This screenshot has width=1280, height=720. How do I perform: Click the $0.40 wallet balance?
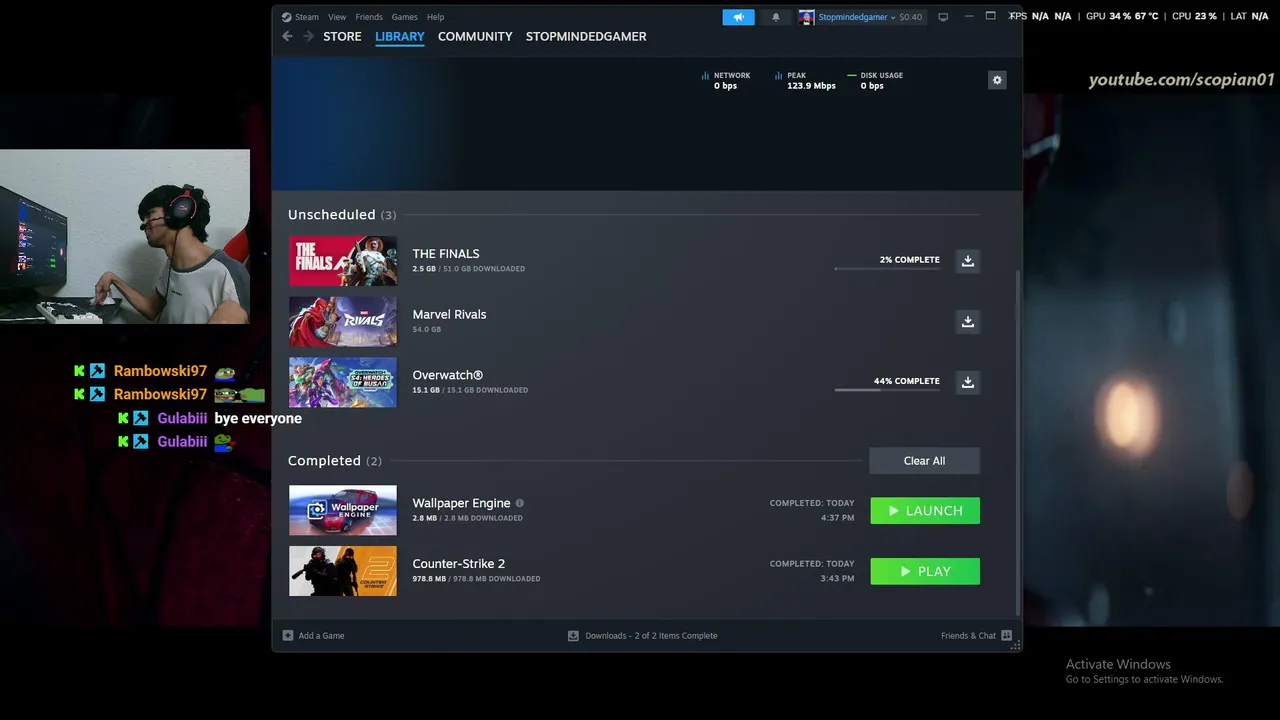(910, 17)
